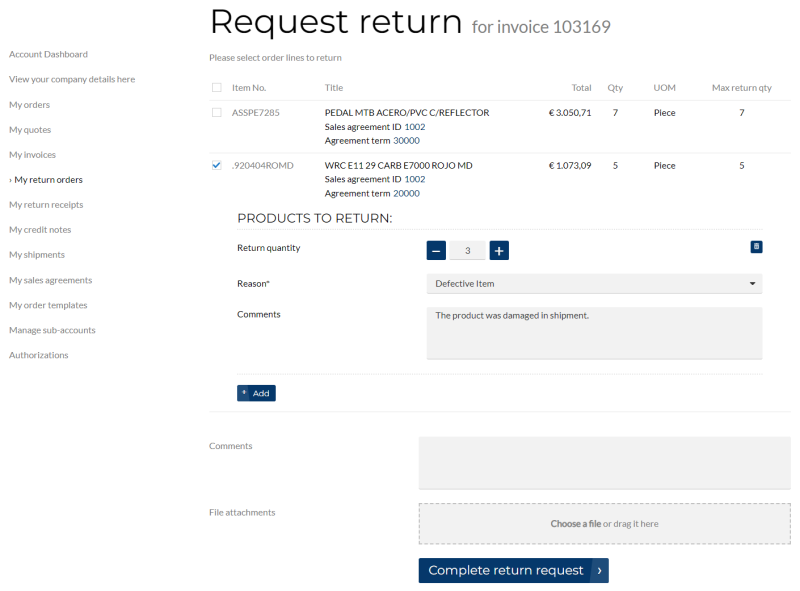Open Agreement term 20000 link

pyautogui.click(x=406, y=193)
